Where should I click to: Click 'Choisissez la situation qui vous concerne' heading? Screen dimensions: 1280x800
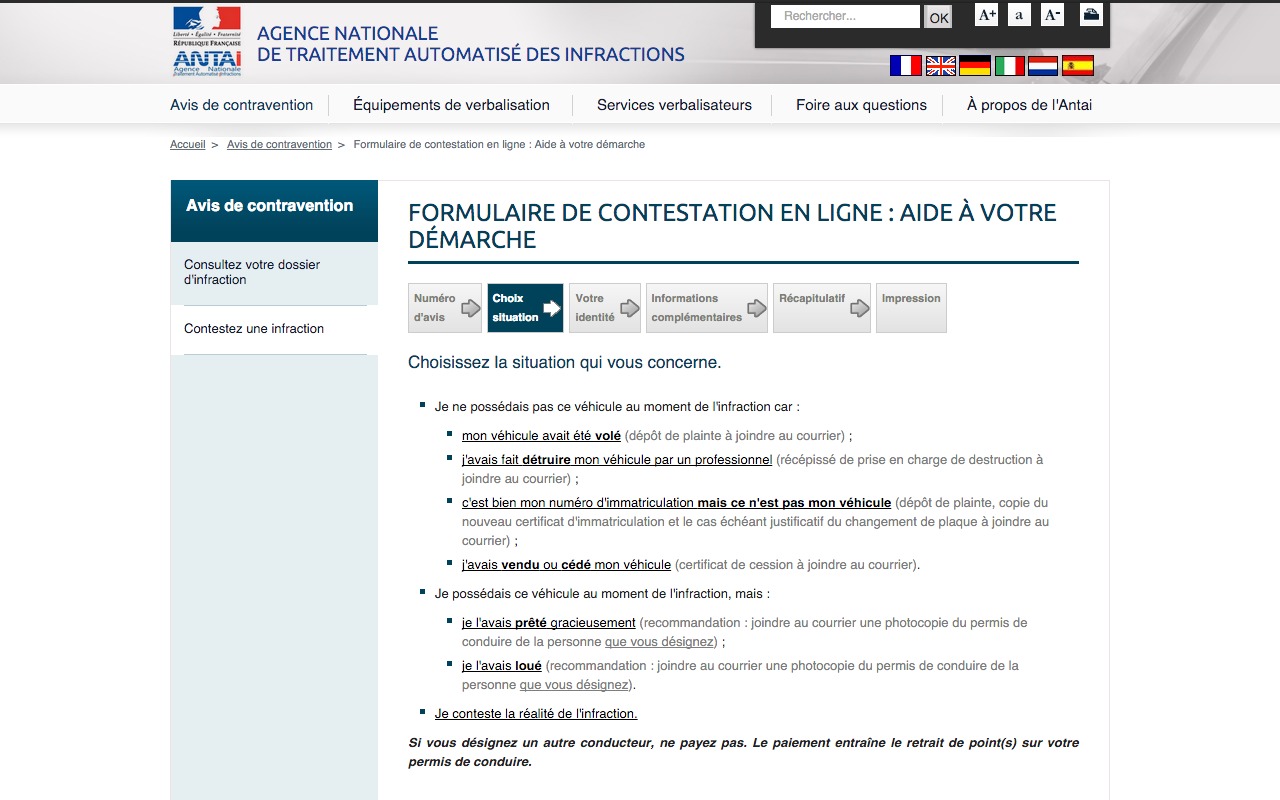(564, 362)
